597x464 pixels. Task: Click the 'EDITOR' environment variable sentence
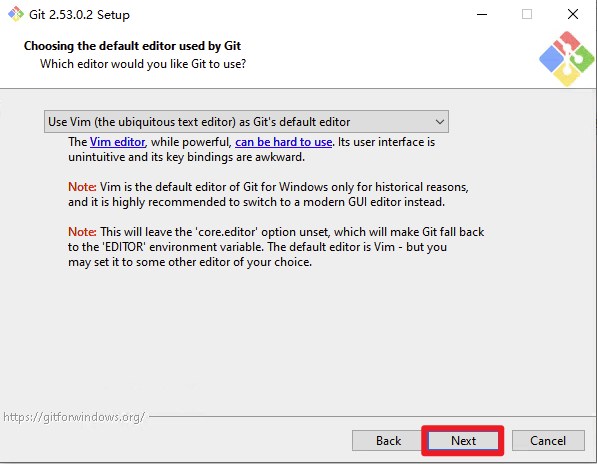(257, 247)
